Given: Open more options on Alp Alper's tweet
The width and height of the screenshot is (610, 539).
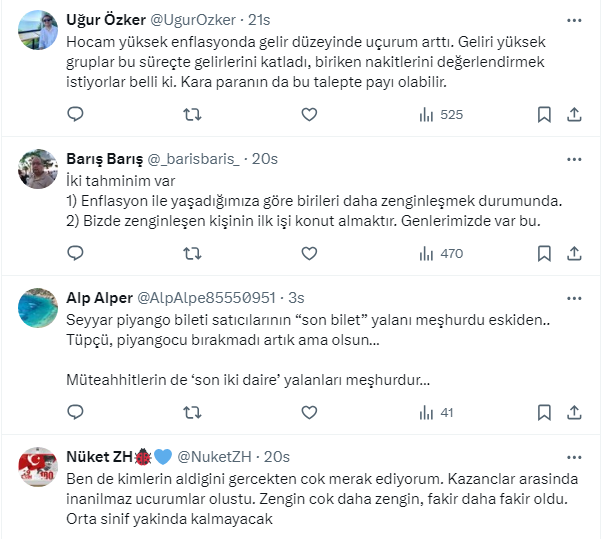Looking at the screenshot, I should point(573,297).
